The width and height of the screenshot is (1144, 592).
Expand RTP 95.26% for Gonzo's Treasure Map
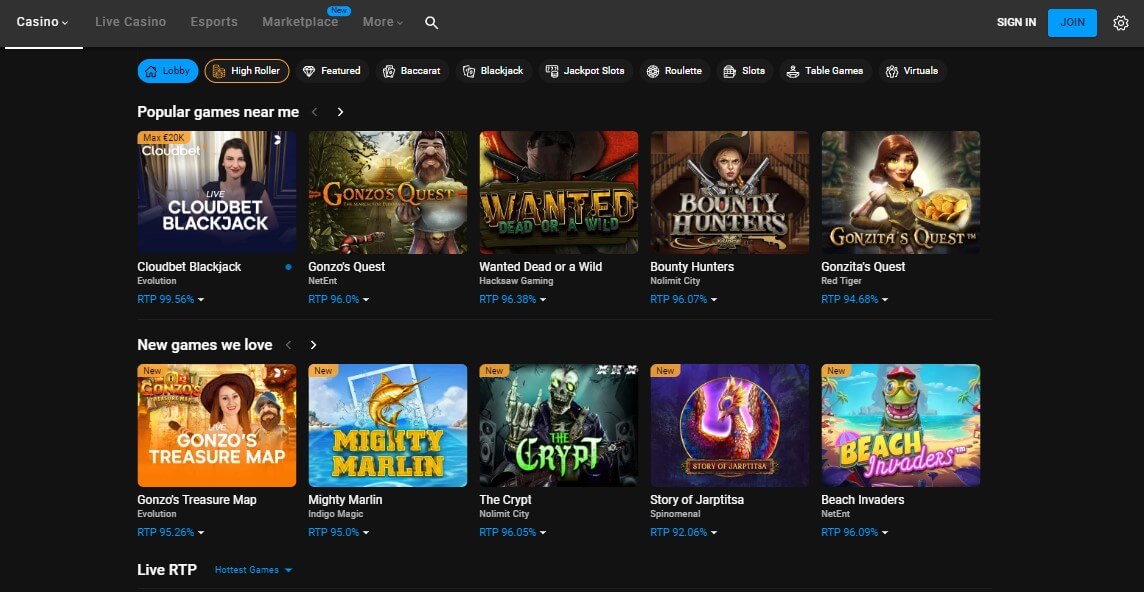point(171,532)
